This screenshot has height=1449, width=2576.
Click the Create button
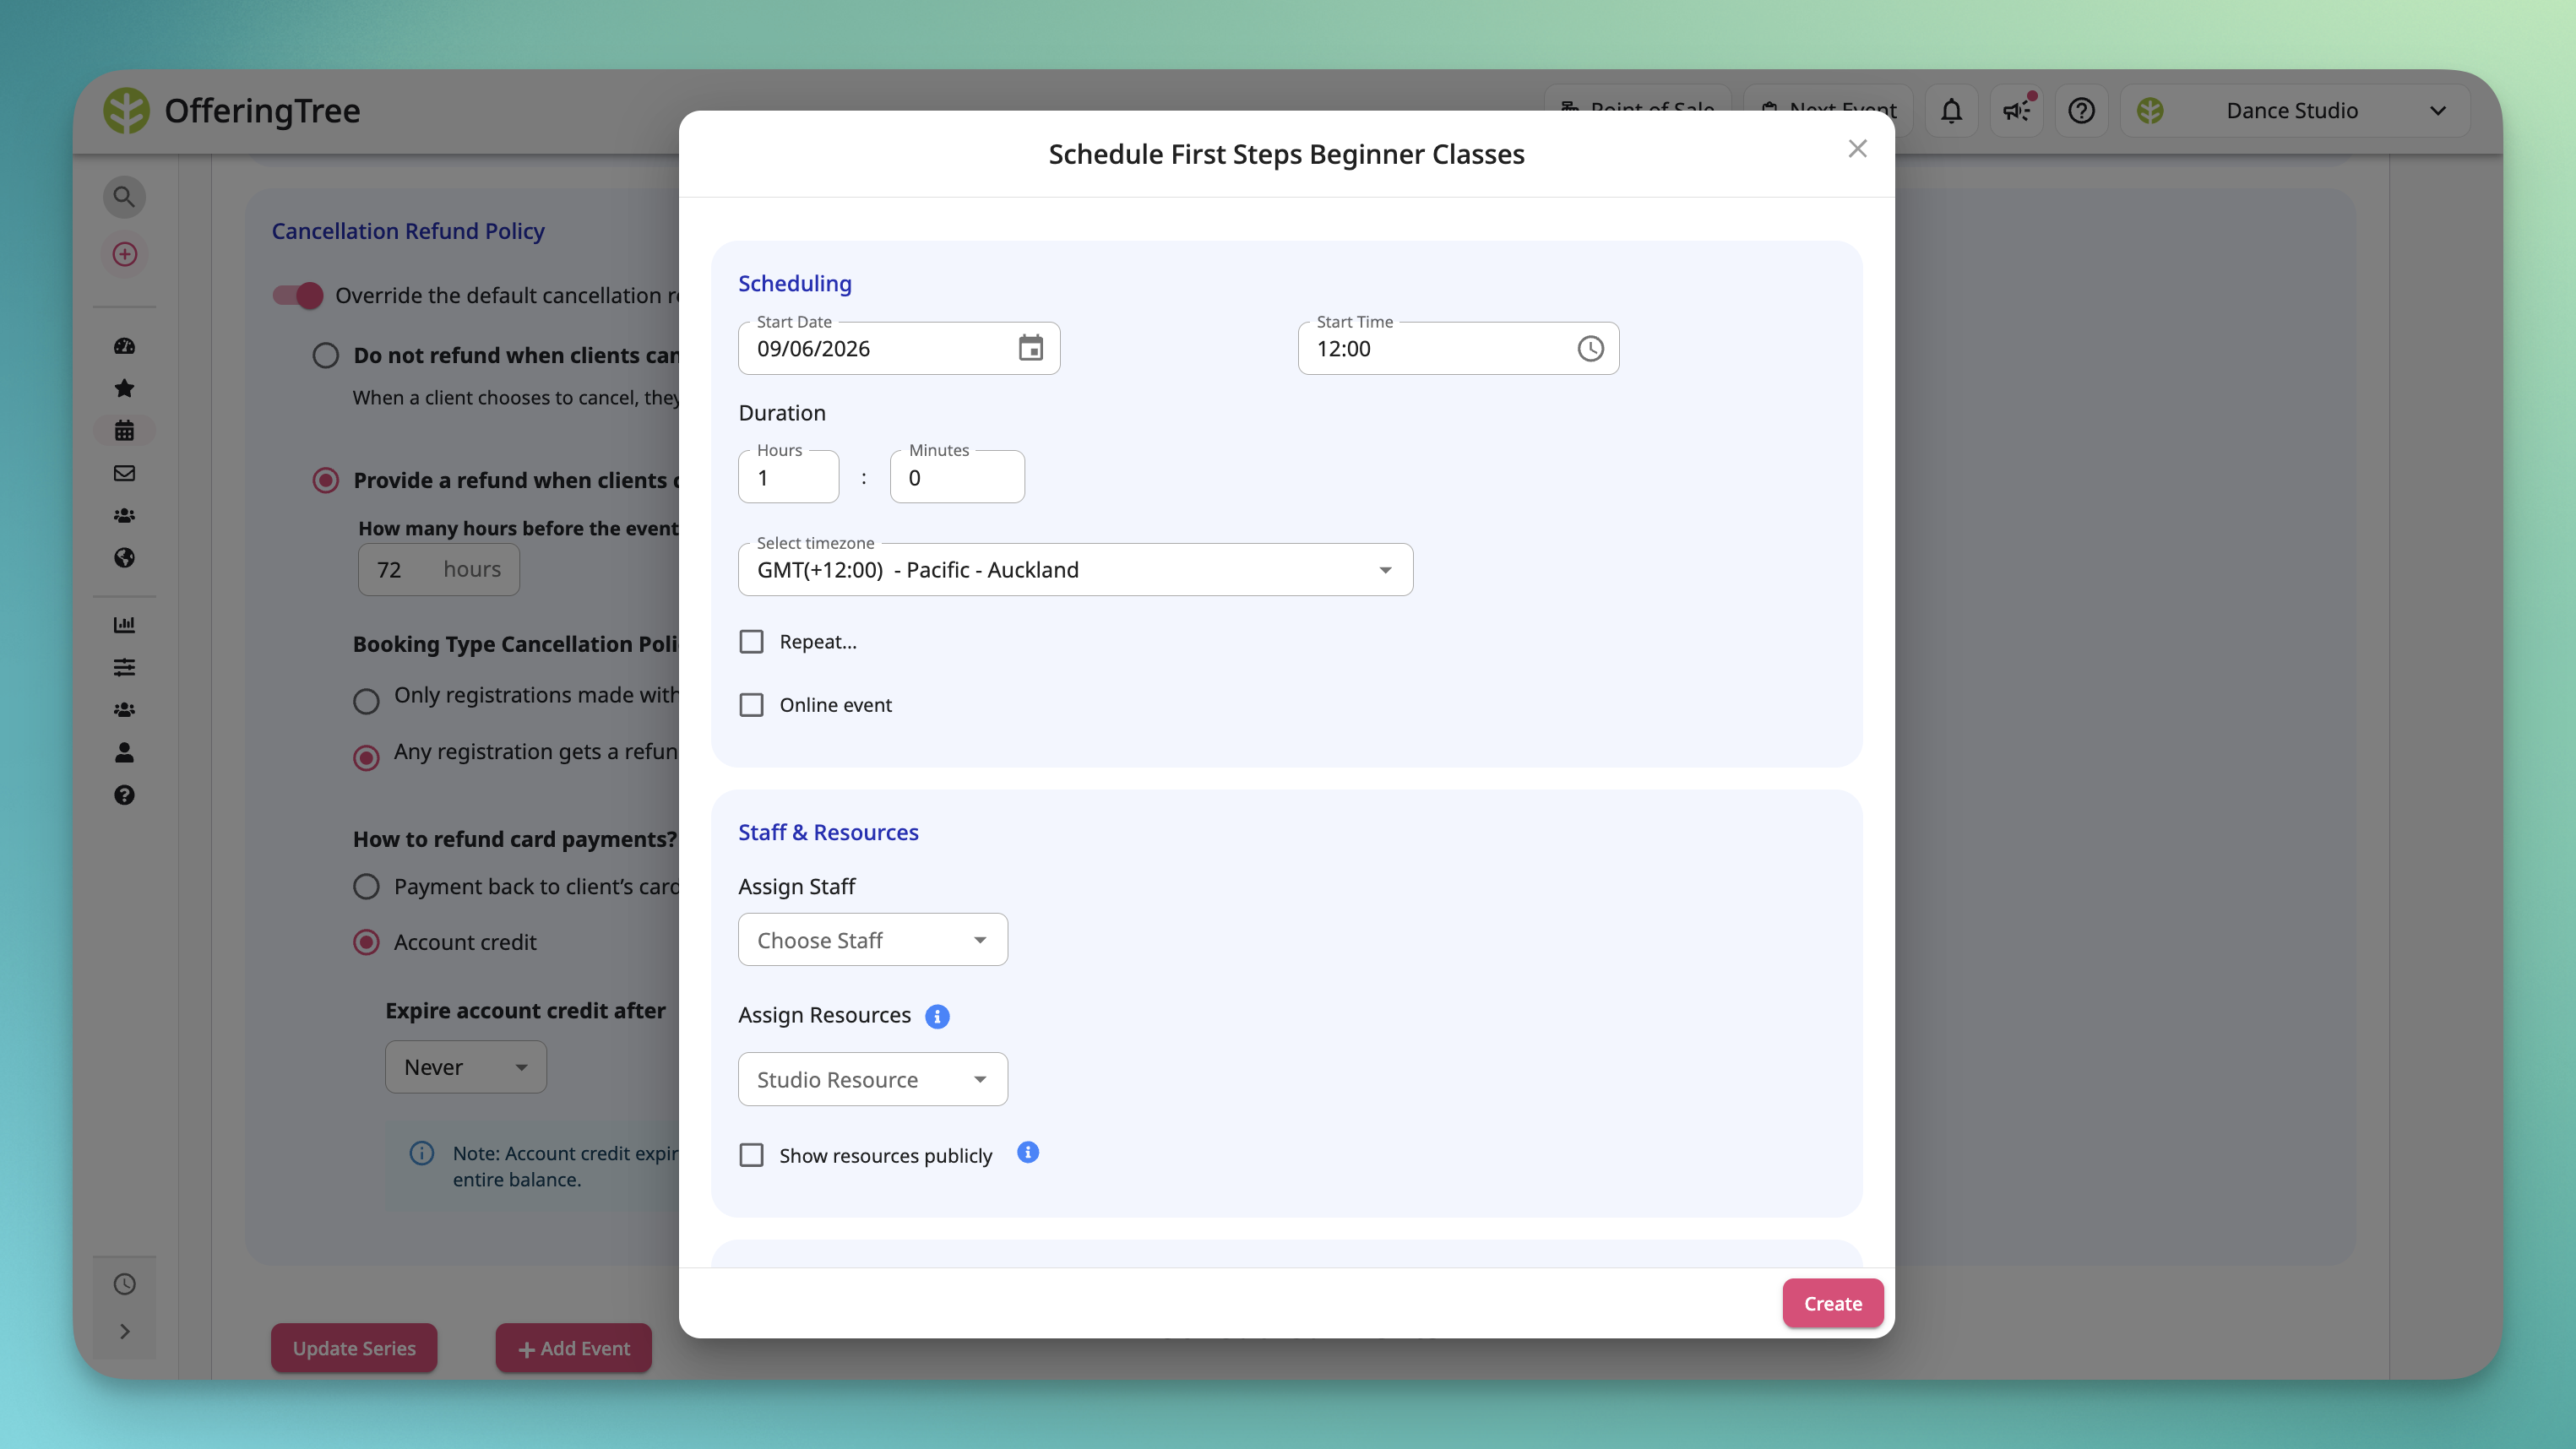1832,1303
